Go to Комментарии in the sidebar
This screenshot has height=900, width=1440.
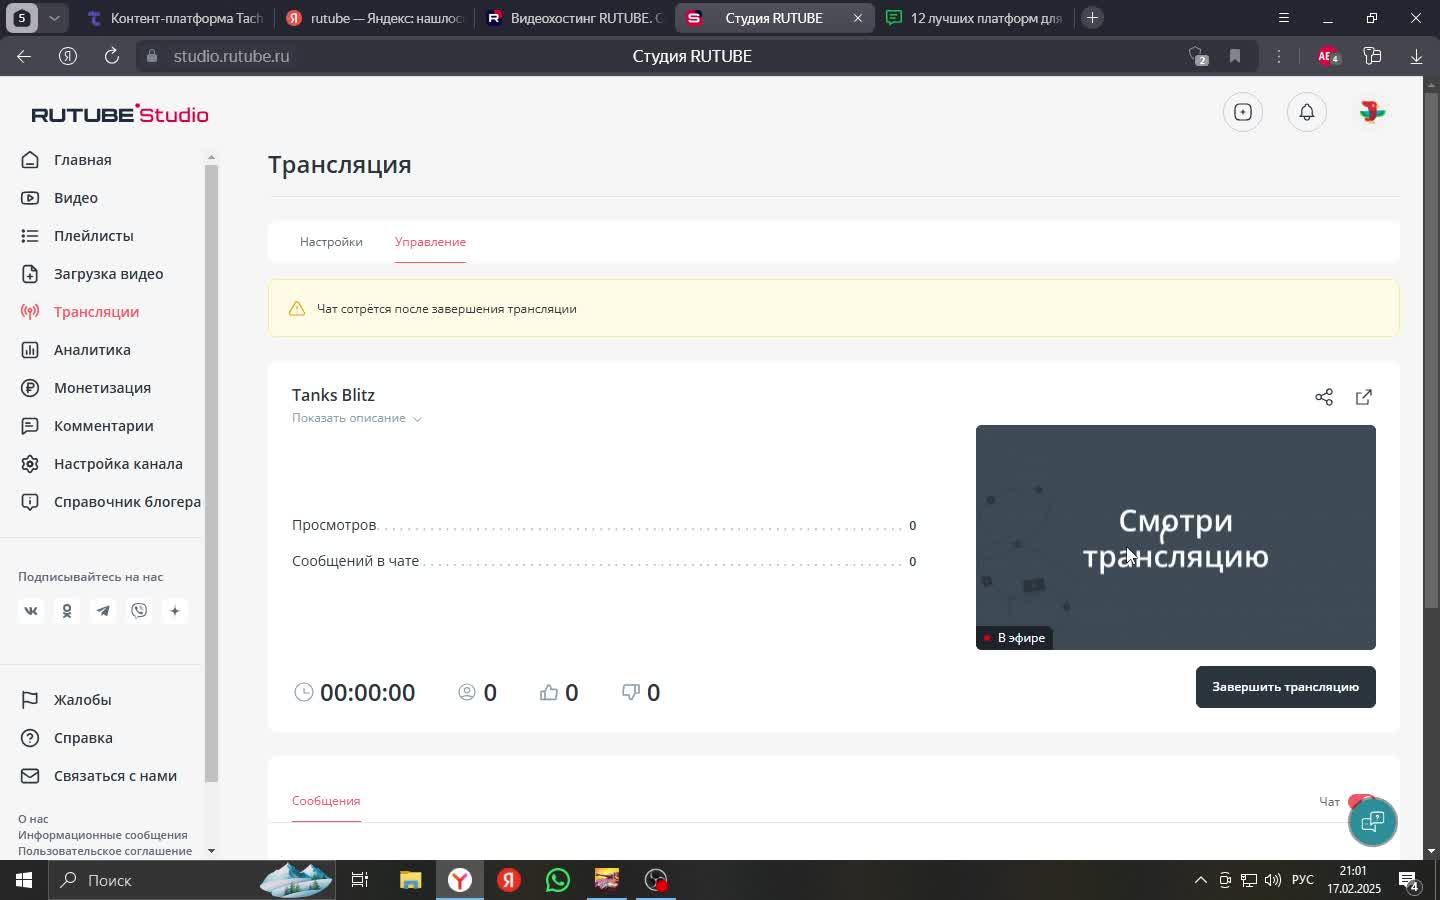pyautogui.click(x=87, y=426)
